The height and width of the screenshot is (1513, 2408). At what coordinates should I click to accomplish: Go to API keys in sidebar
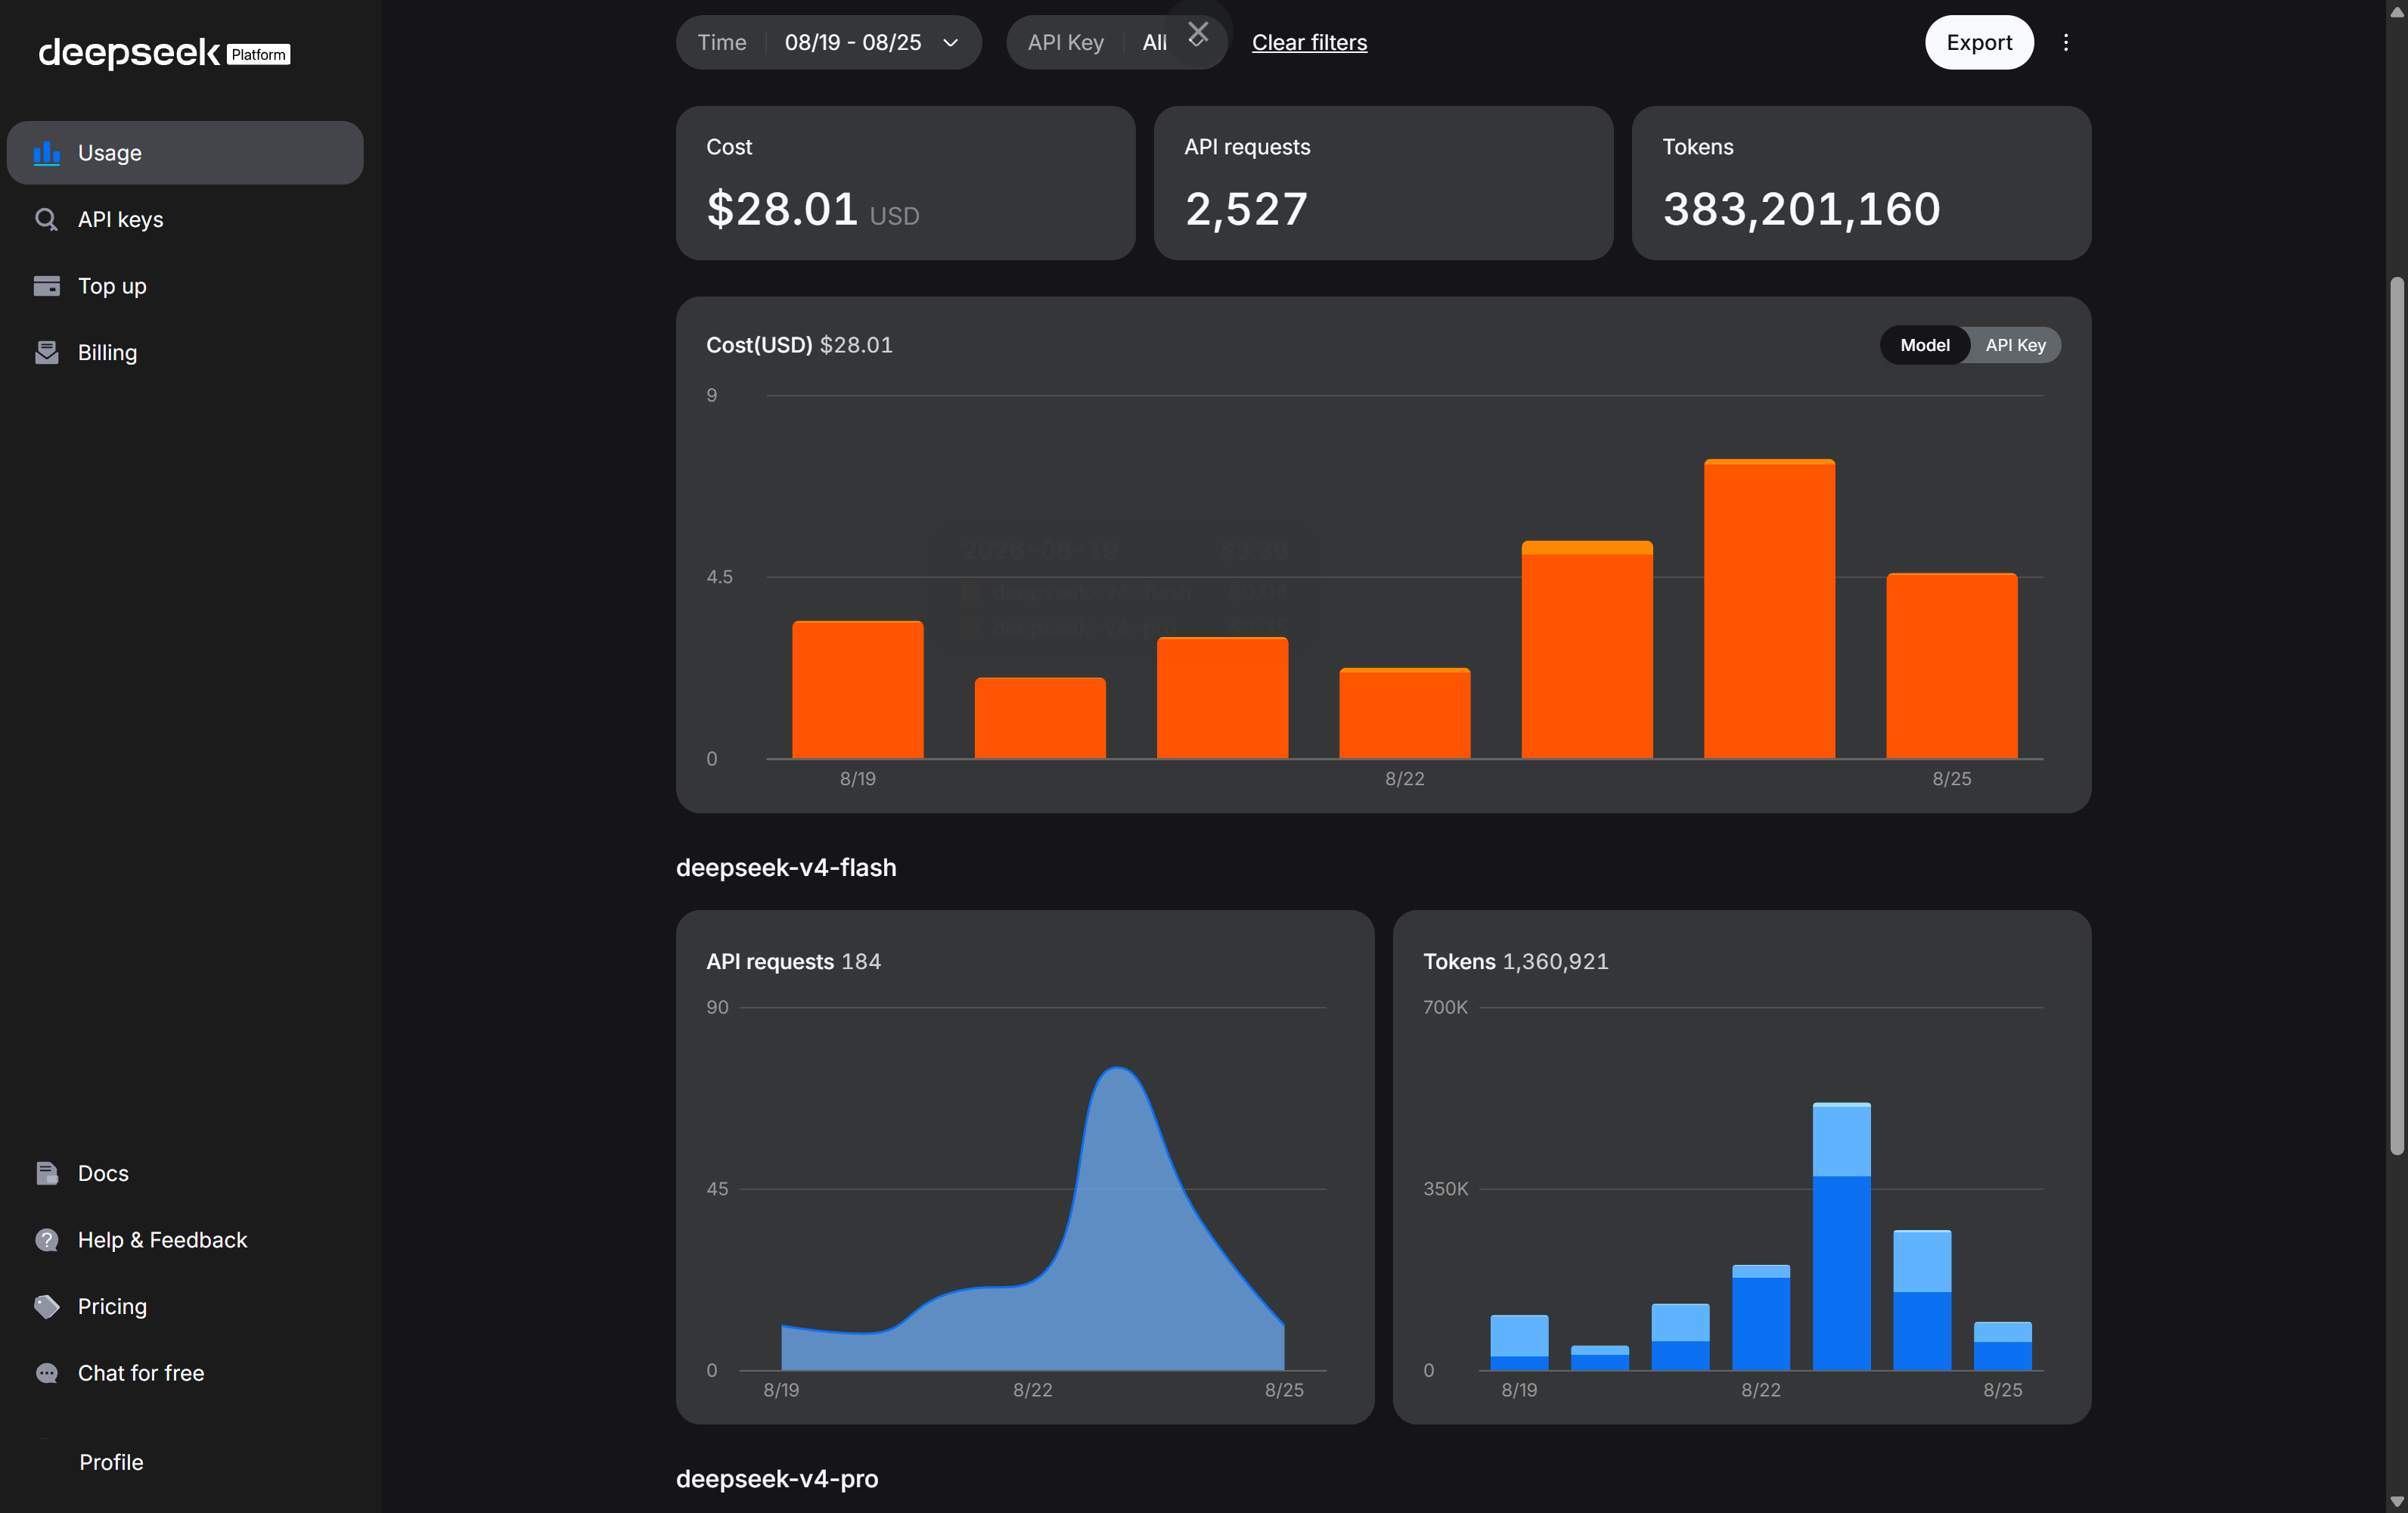point(185,219)
